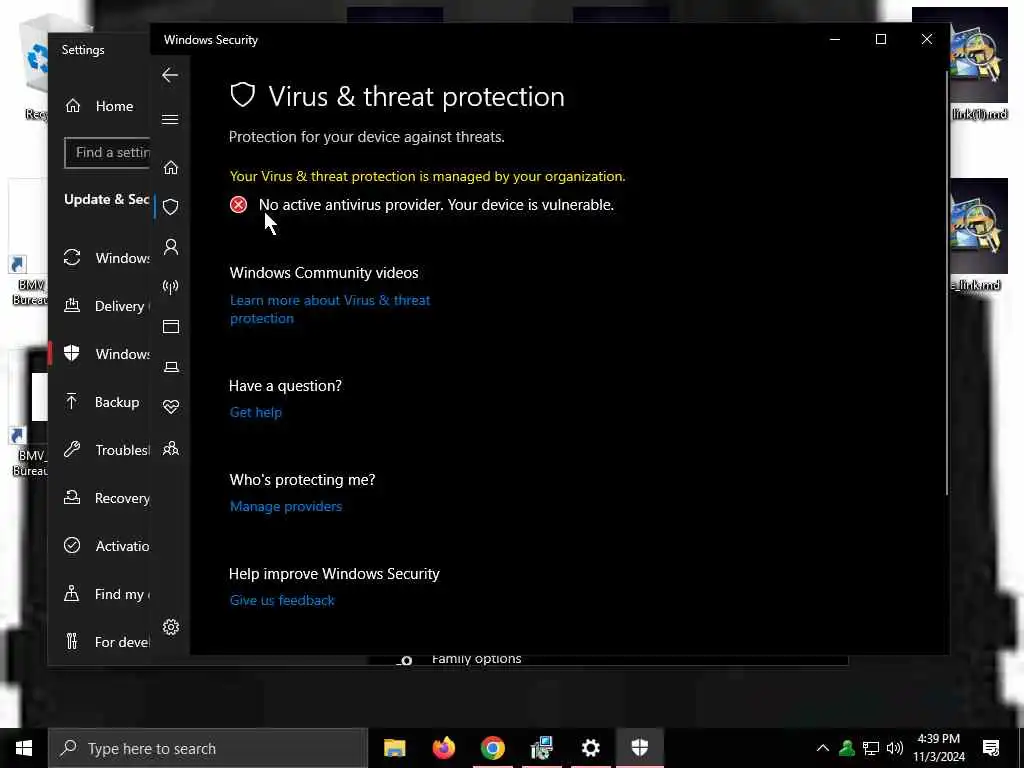Select Delivery Optimization in Settings sidebar
Image resolution: width=1024 pixels, height=768 pixels.
(101, 306)
